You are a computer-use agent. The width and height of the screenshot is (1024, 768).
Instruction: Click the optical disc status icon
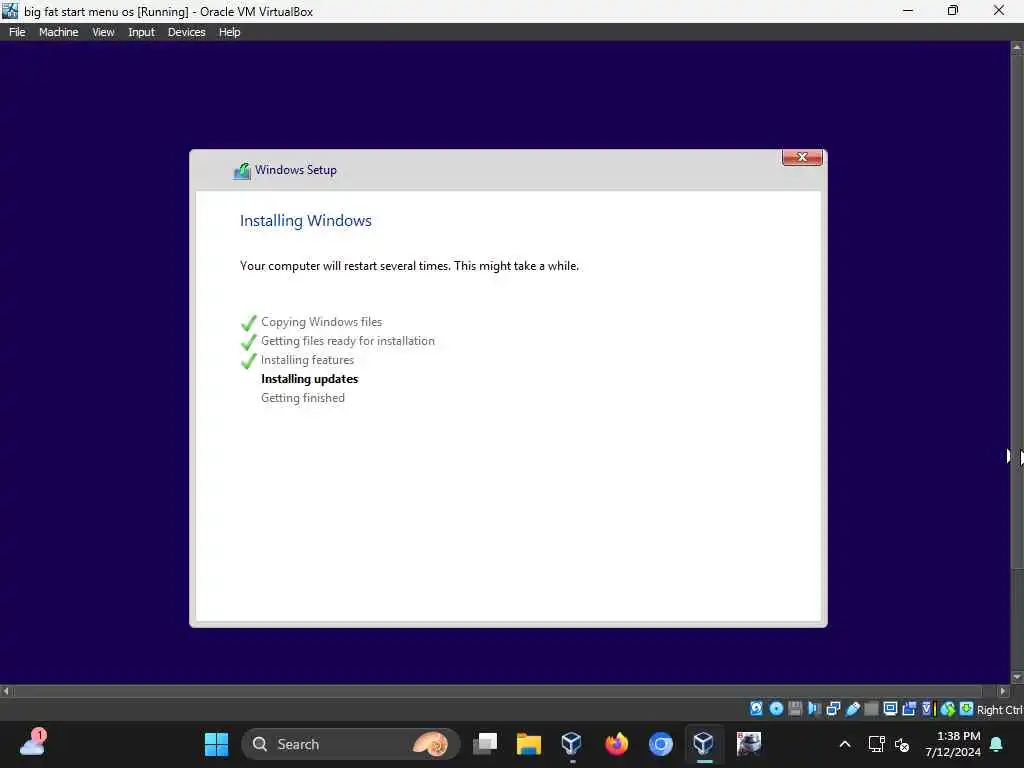[776, 709]
